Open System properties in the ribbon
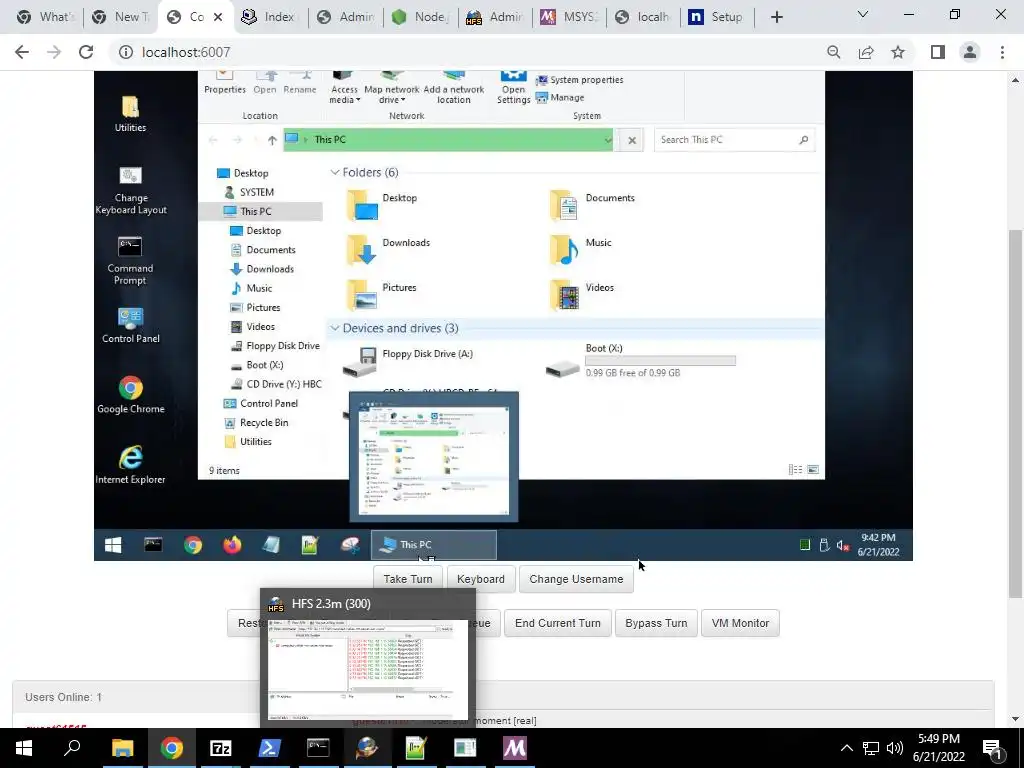1024x768 pixels. [580, 80]
